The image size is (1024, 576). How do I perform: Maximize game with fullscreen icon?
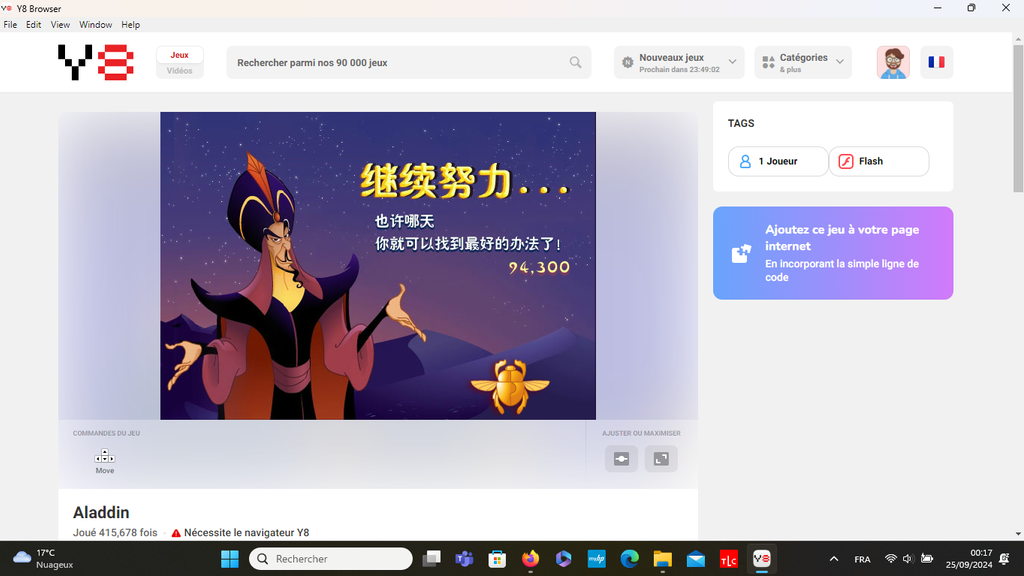[661, 459]
